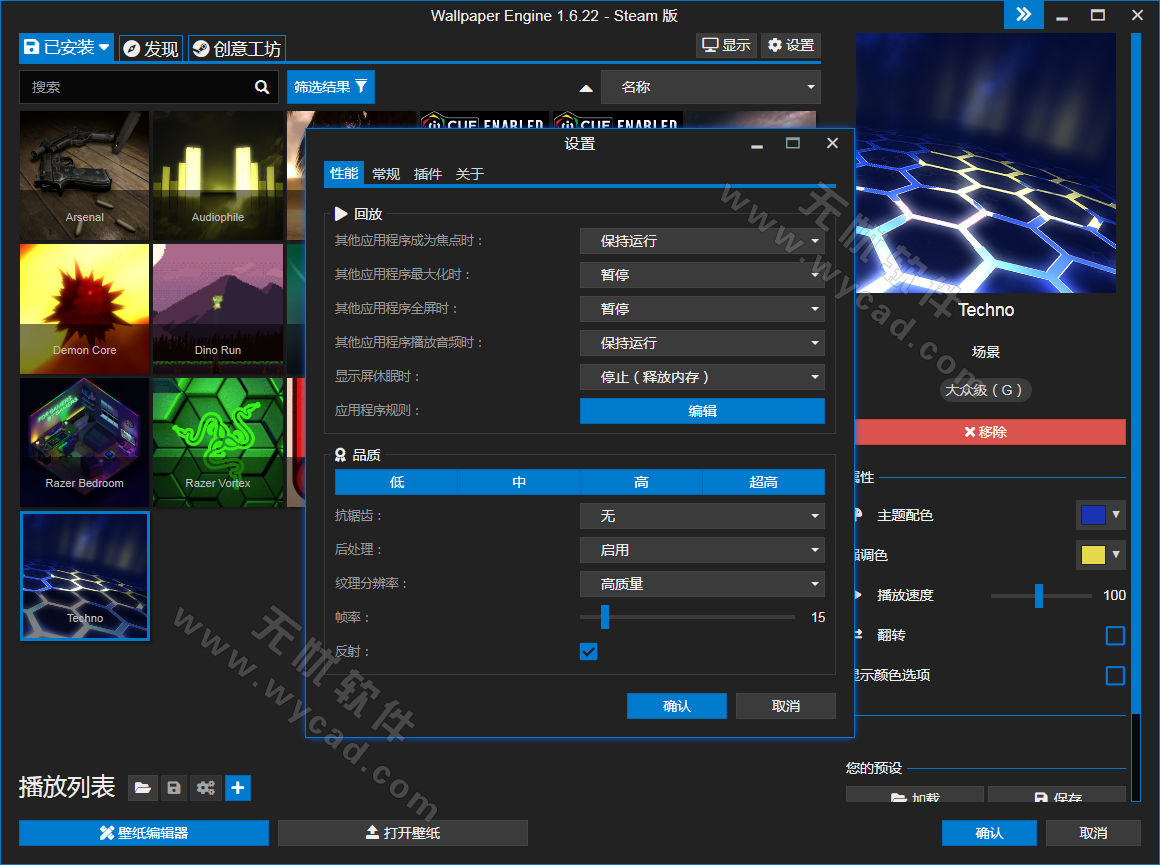Click the search magnifier icon
1160x865 pixels.
[x=262, y=87]
